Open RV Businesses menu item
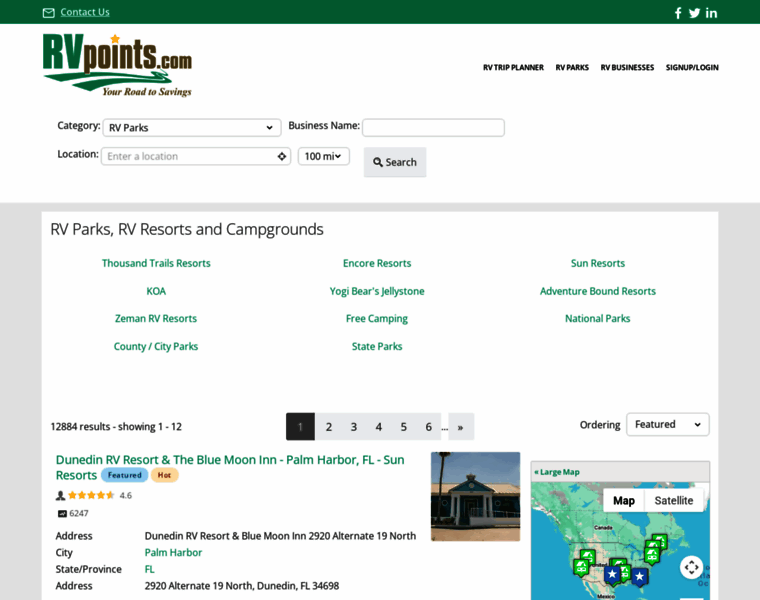760x600 pixels. pos(627,67)
